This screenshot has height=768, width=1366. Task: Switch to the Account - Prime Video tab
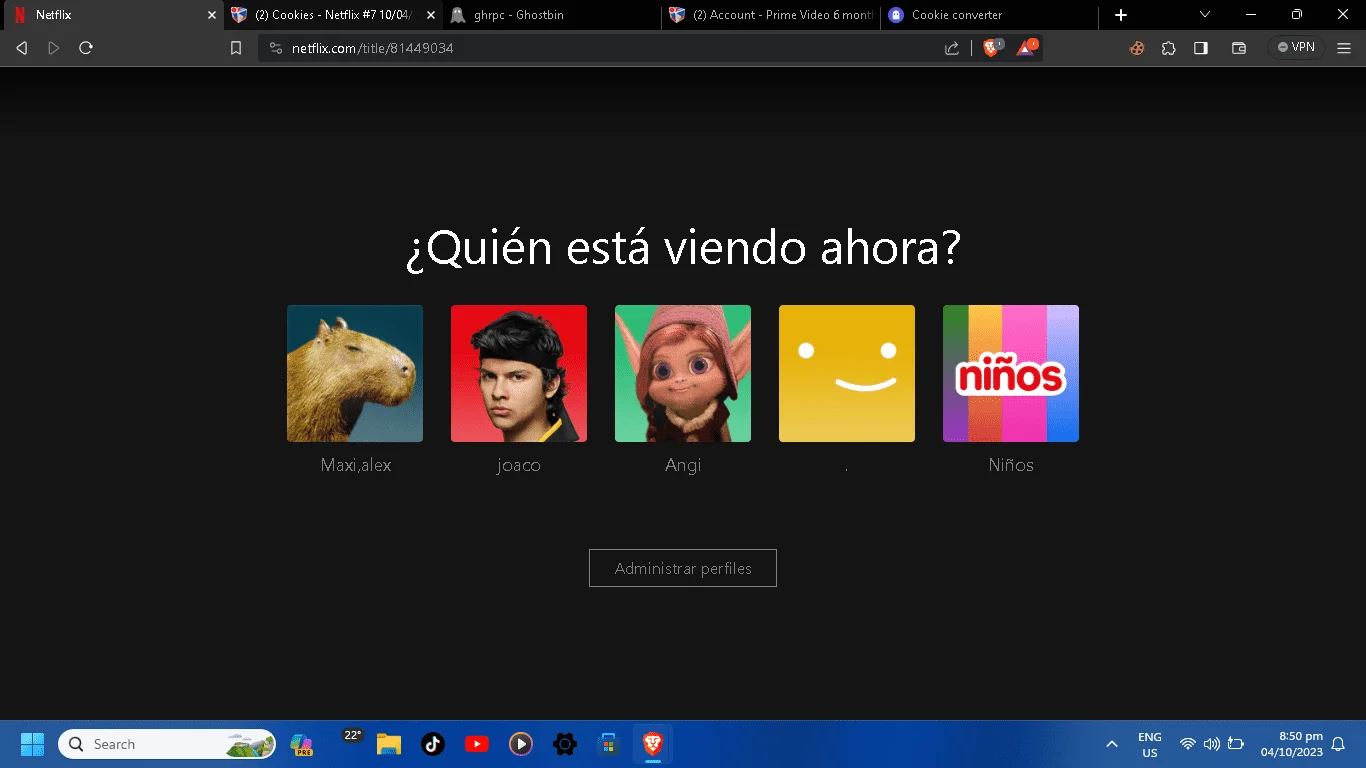(770, 15)
